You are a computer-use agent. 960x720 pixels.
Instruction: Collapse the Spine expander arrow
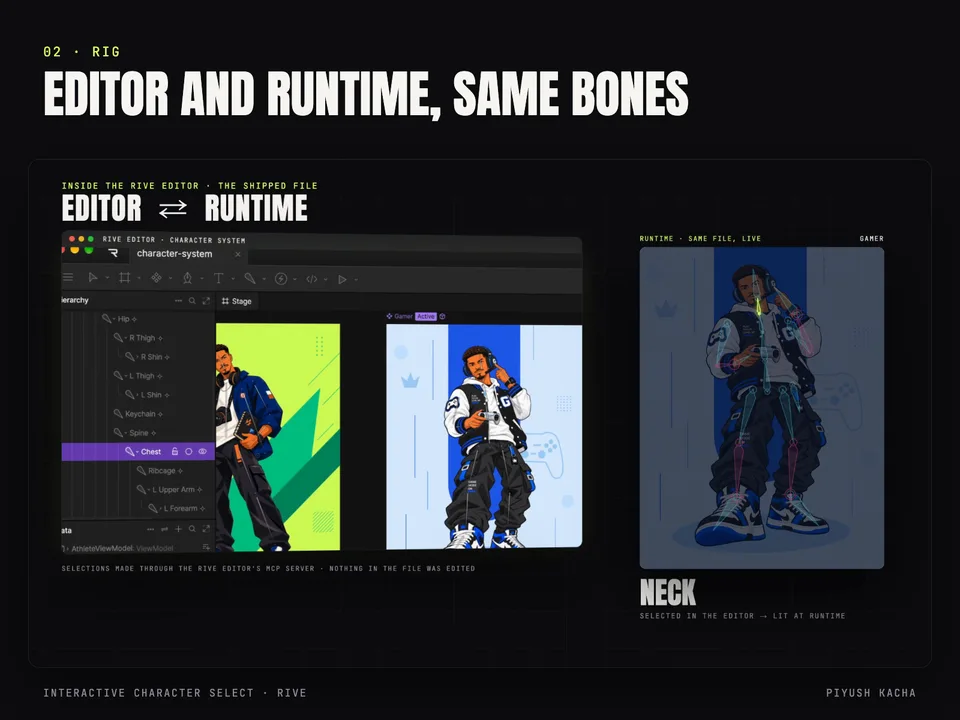click(x=126, y=433)
